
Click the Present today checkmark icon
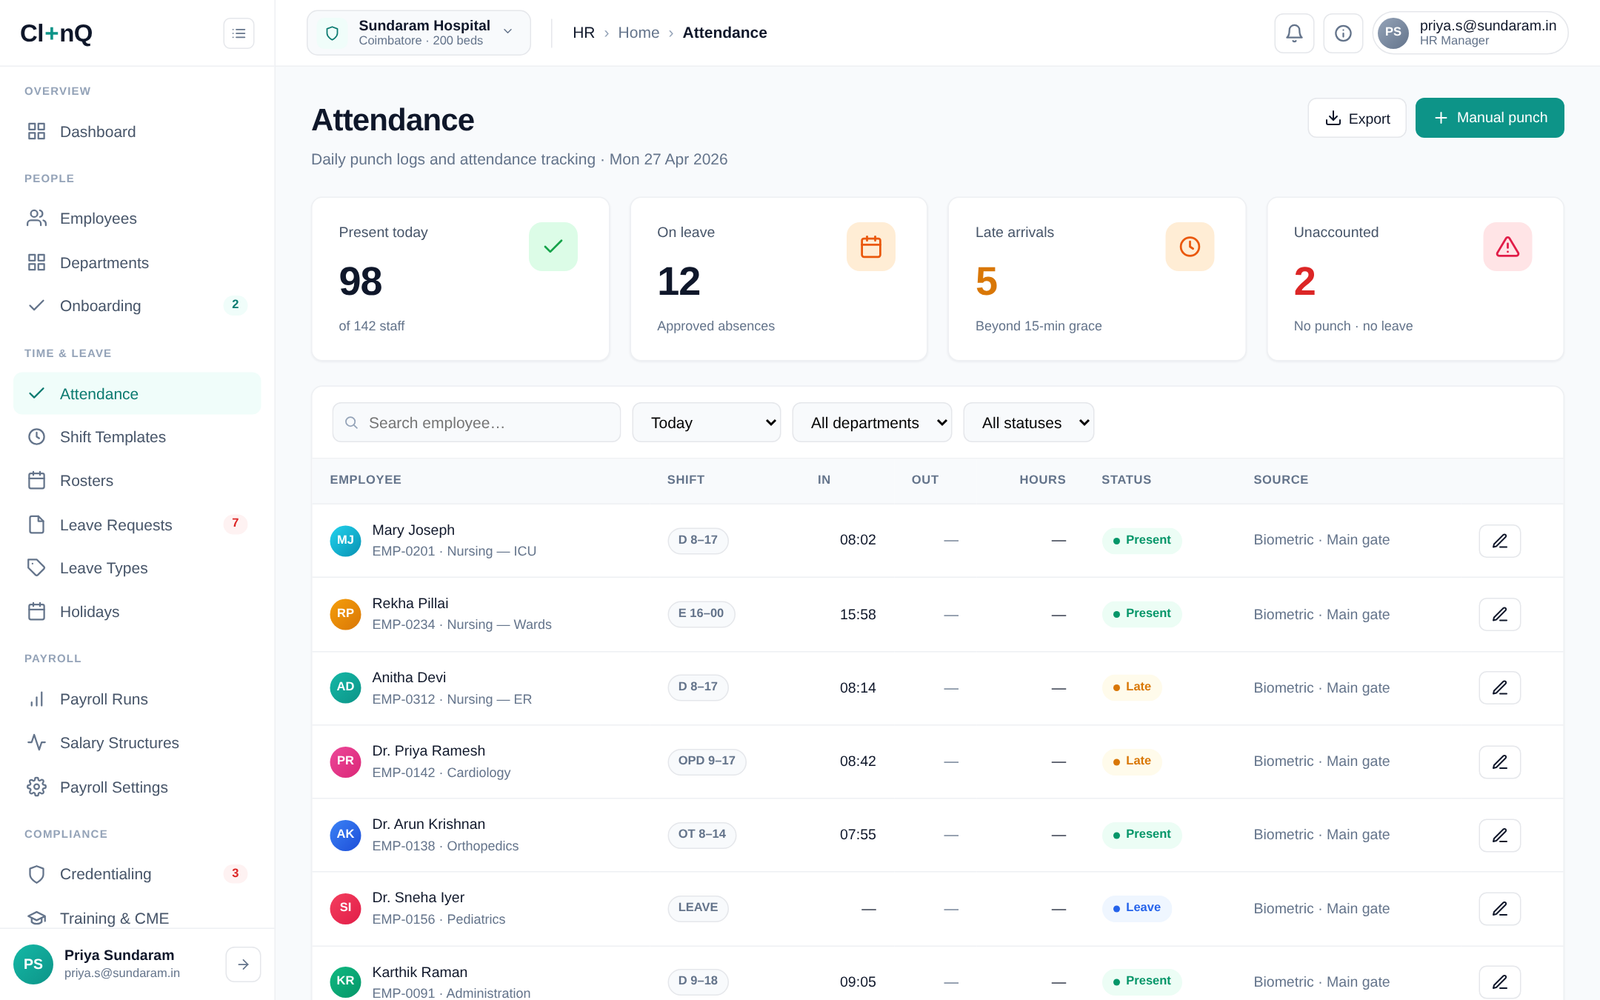point(553,246)
